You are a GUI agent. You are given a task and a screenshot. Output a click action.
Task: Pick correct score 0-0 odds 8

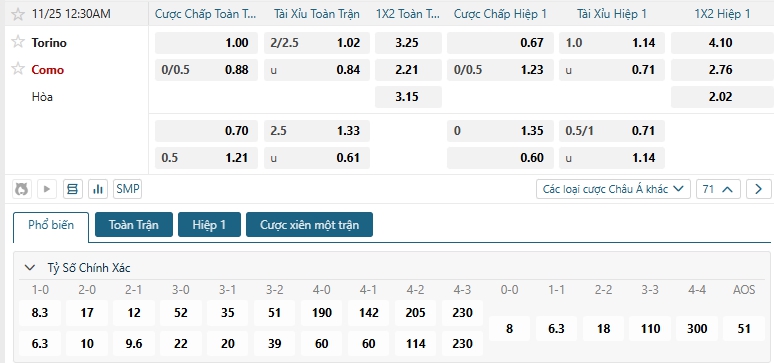(509, 328)
